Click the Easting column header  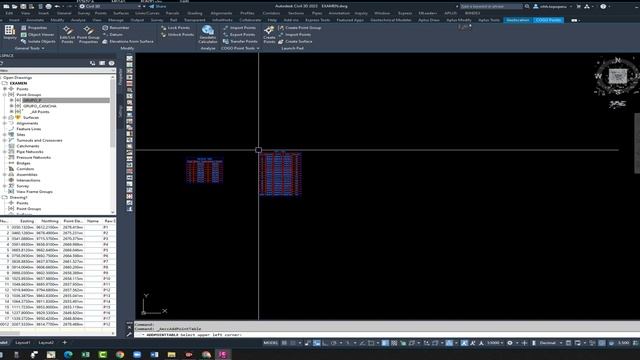pyautogui.click(x=27, y=221)
